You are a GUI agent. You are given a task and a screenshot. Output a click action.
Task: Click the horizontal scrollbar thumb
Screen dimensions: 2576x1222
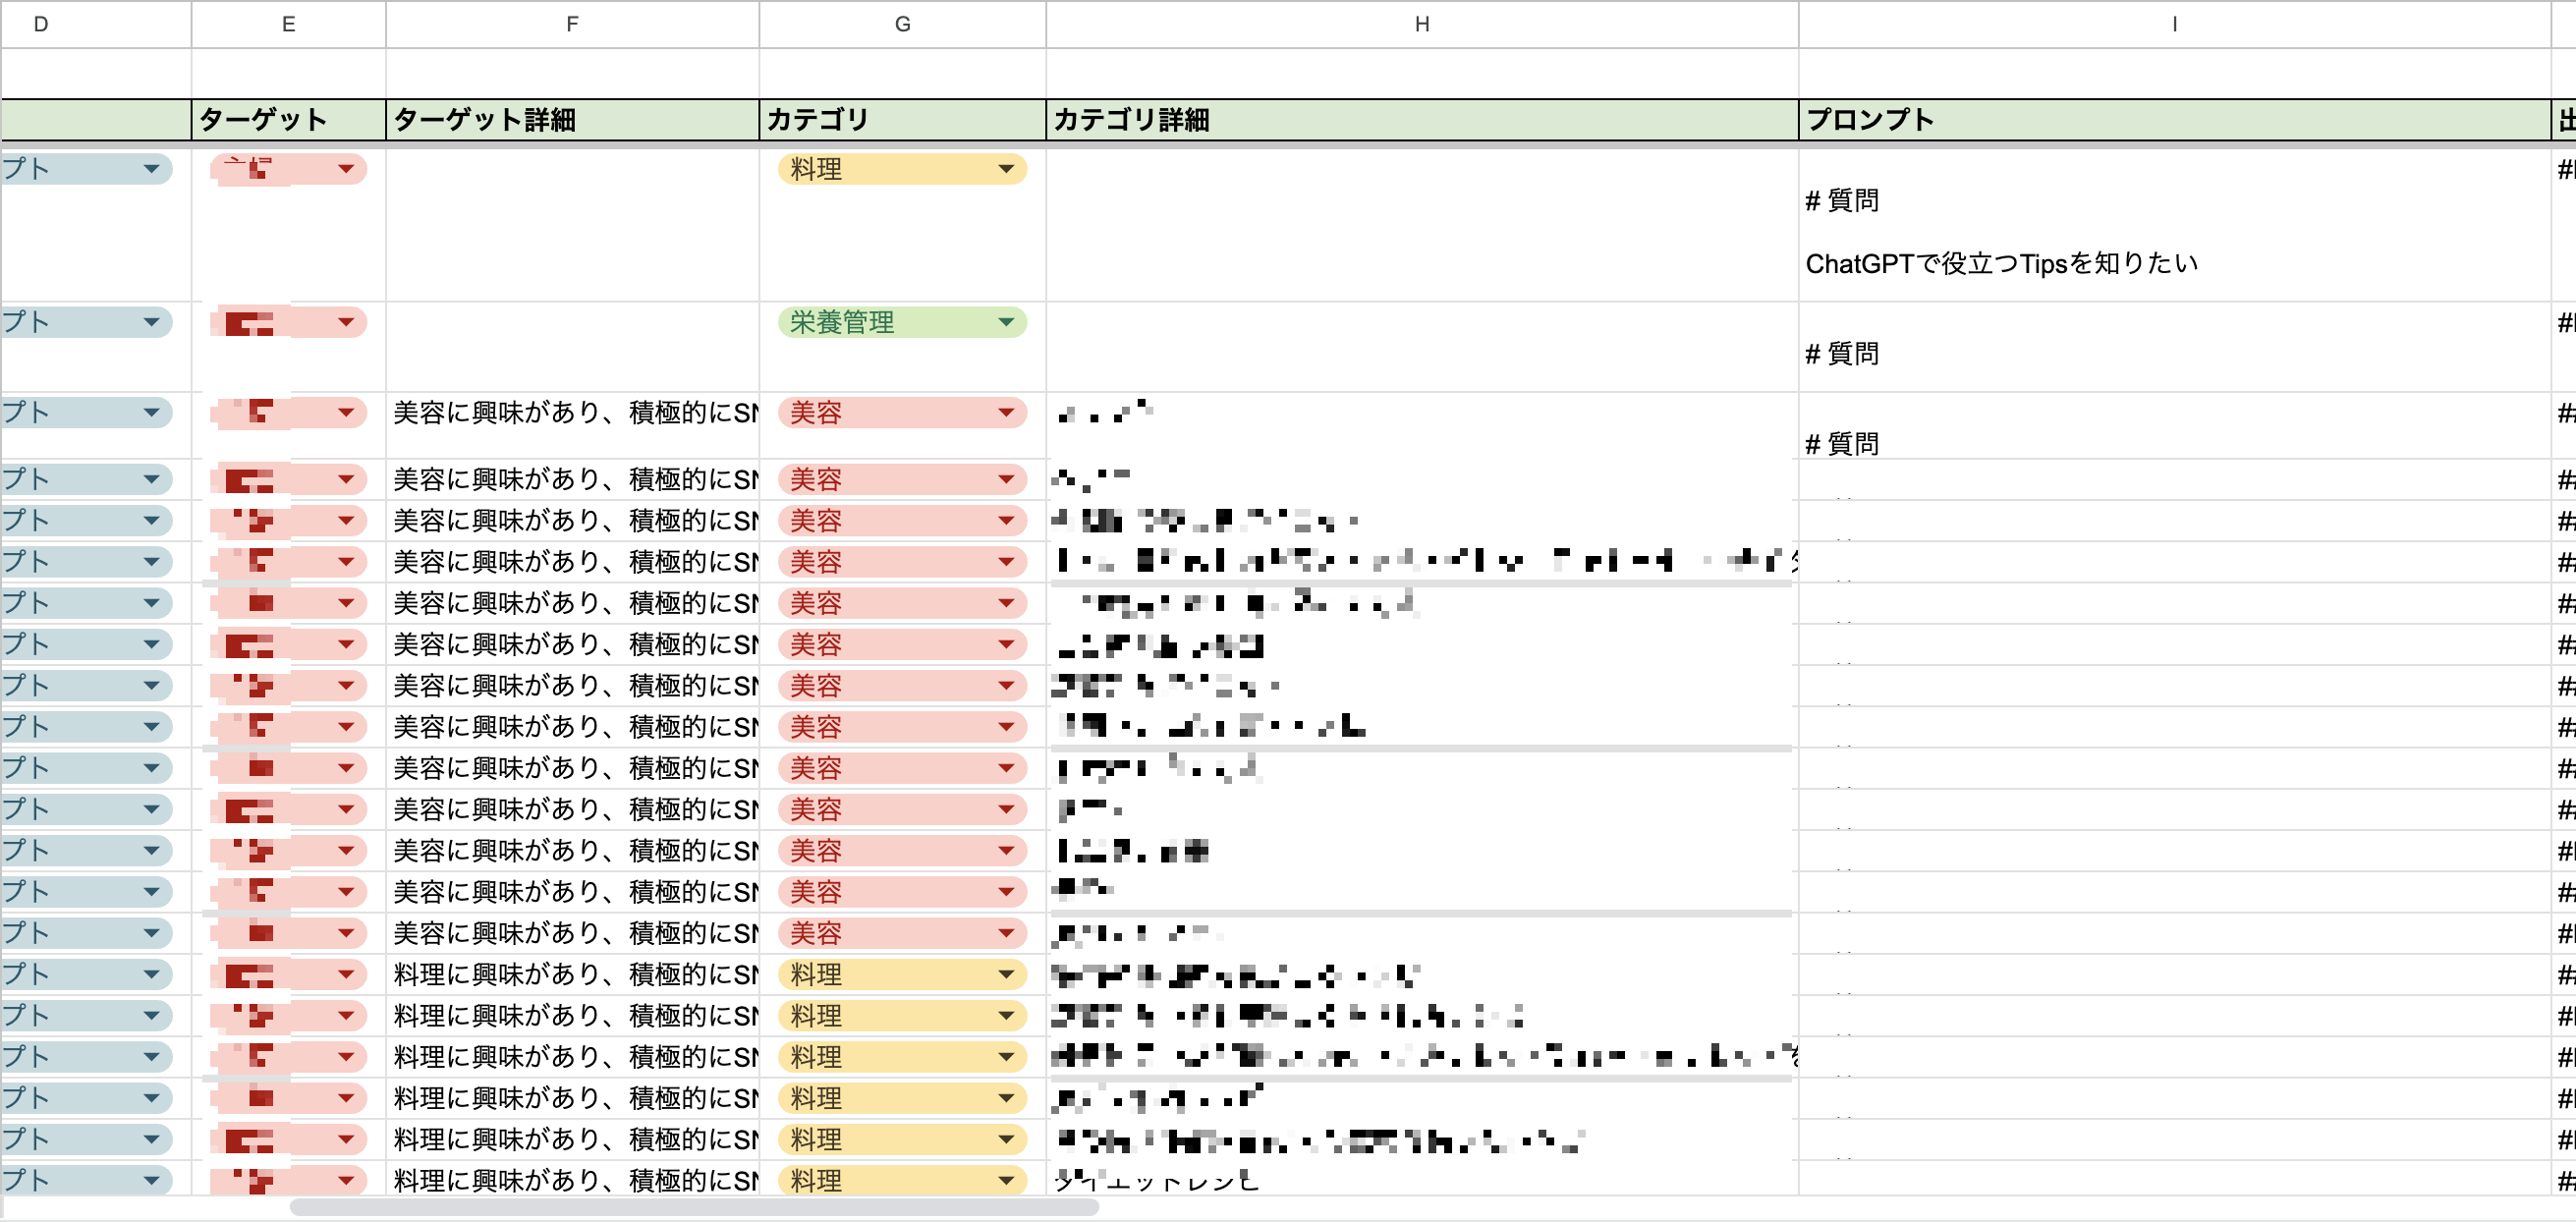coord(694,1208)
